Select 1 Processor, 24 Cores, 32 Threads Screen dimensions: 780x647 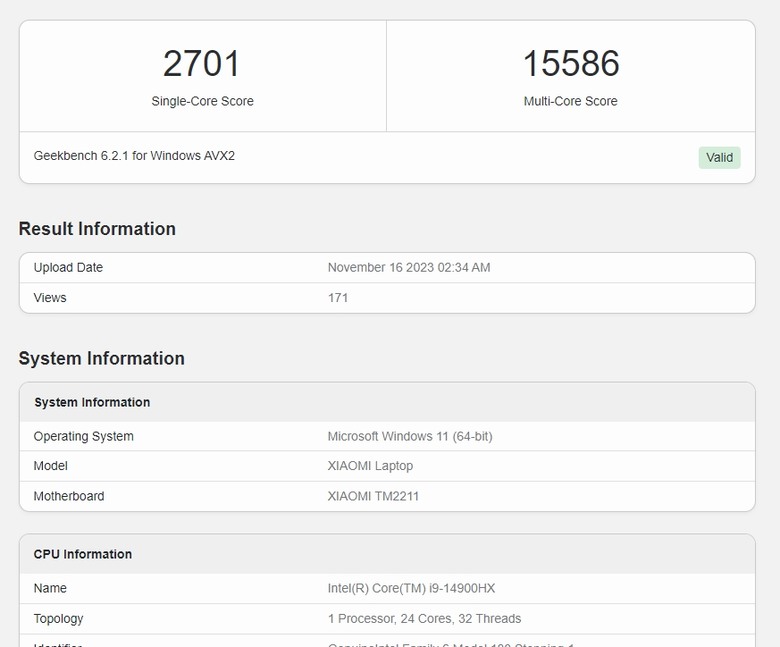click(424, 619)
